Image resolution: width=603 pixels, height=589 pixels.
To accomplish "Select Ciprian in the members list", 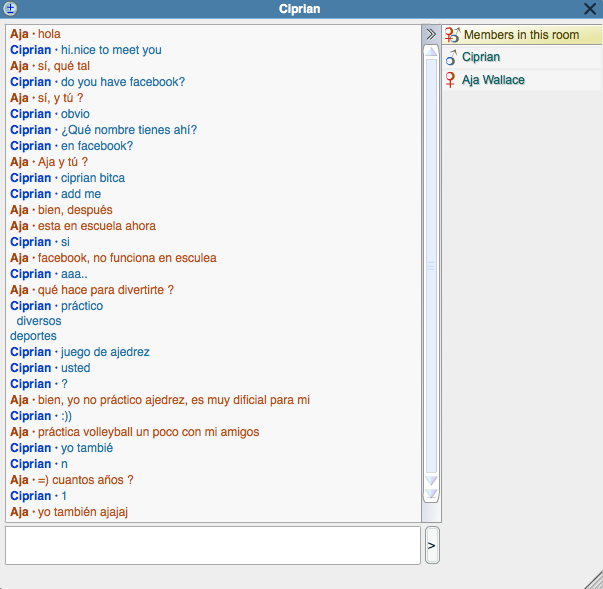I will [481, 58].
